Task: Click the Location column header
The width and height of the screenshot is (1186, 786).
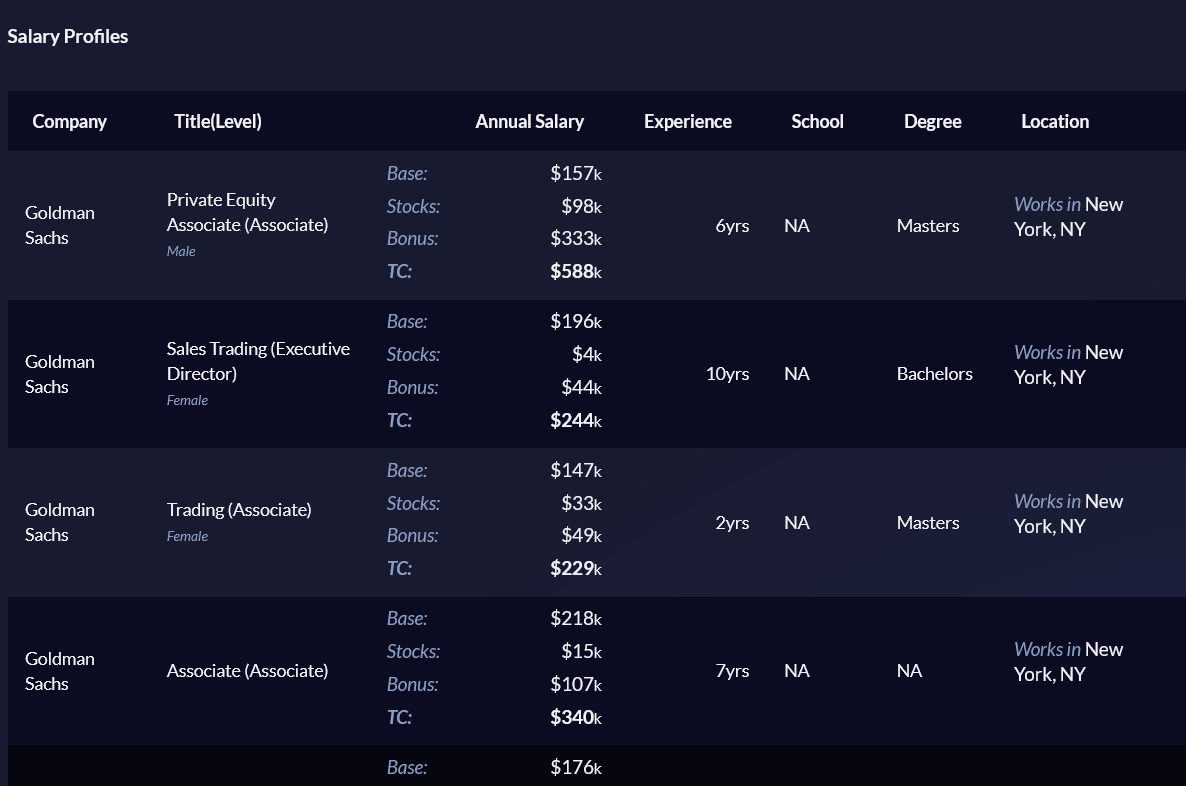Action: (x=1055, y=122)
